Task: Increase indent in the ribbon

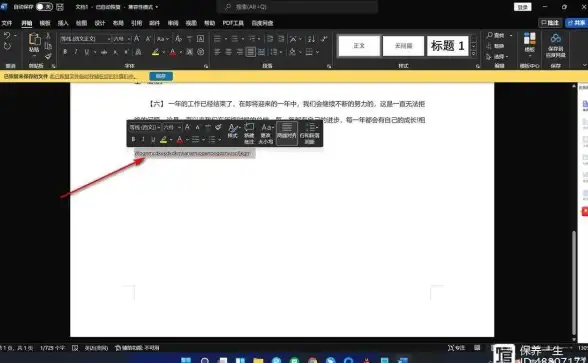Action: tap(281, 39)
